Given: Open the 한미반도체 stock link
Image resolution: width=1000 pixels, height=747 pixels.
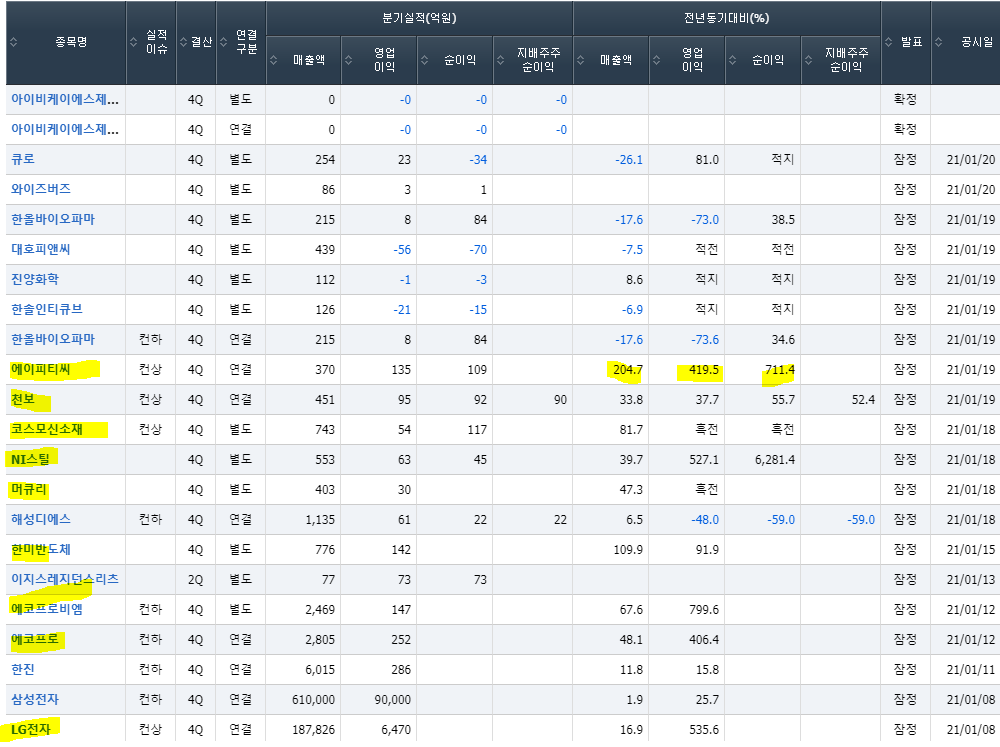Looking at the screenshot, I should [41, 549].
